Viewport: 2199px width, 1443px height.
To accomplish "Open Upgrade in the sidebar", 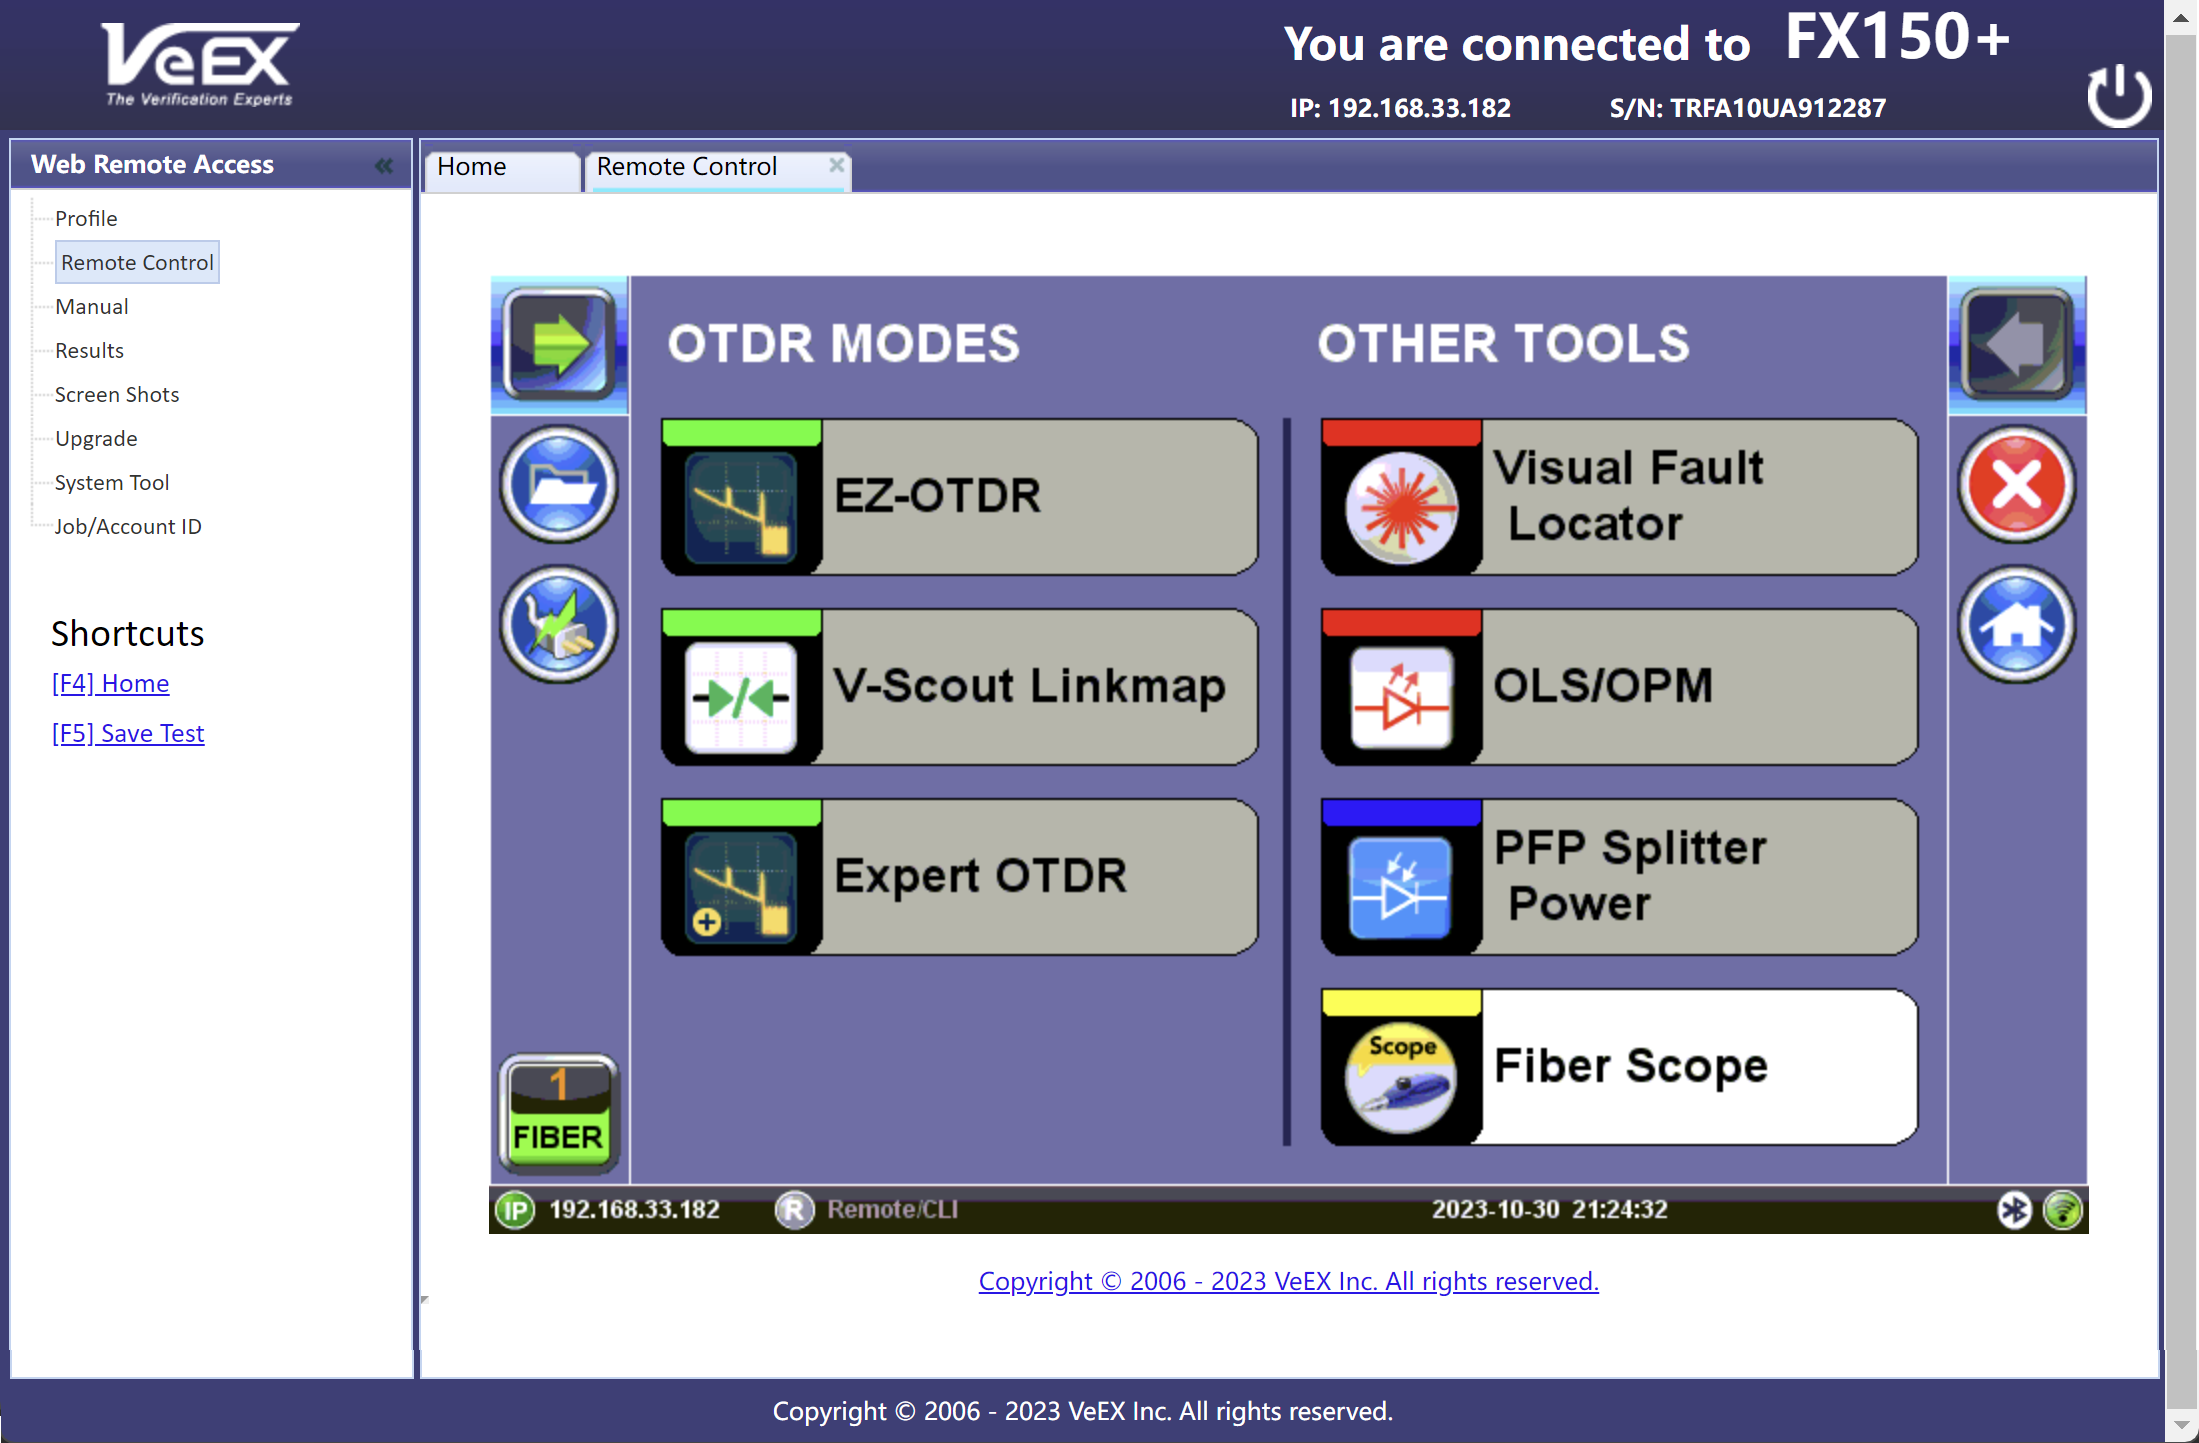I will pos(96,438).
